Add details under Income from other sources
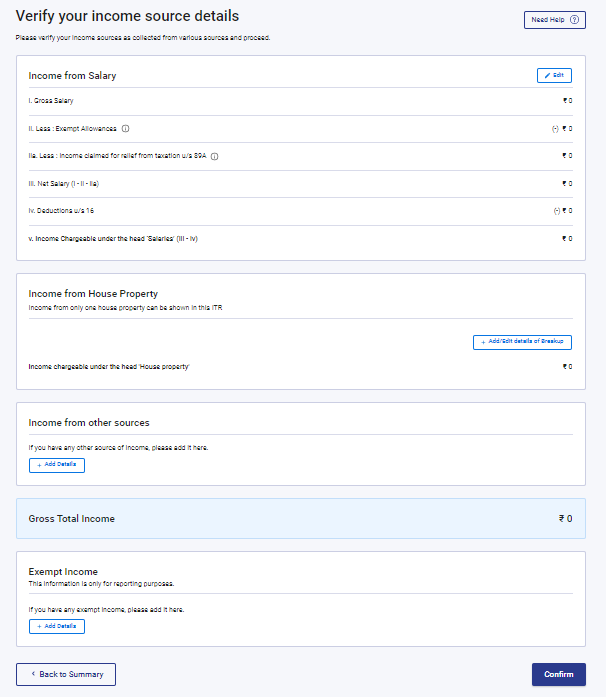Image resolution: width=606 pixels, height=697 pixels. click(x=57, y=465)
